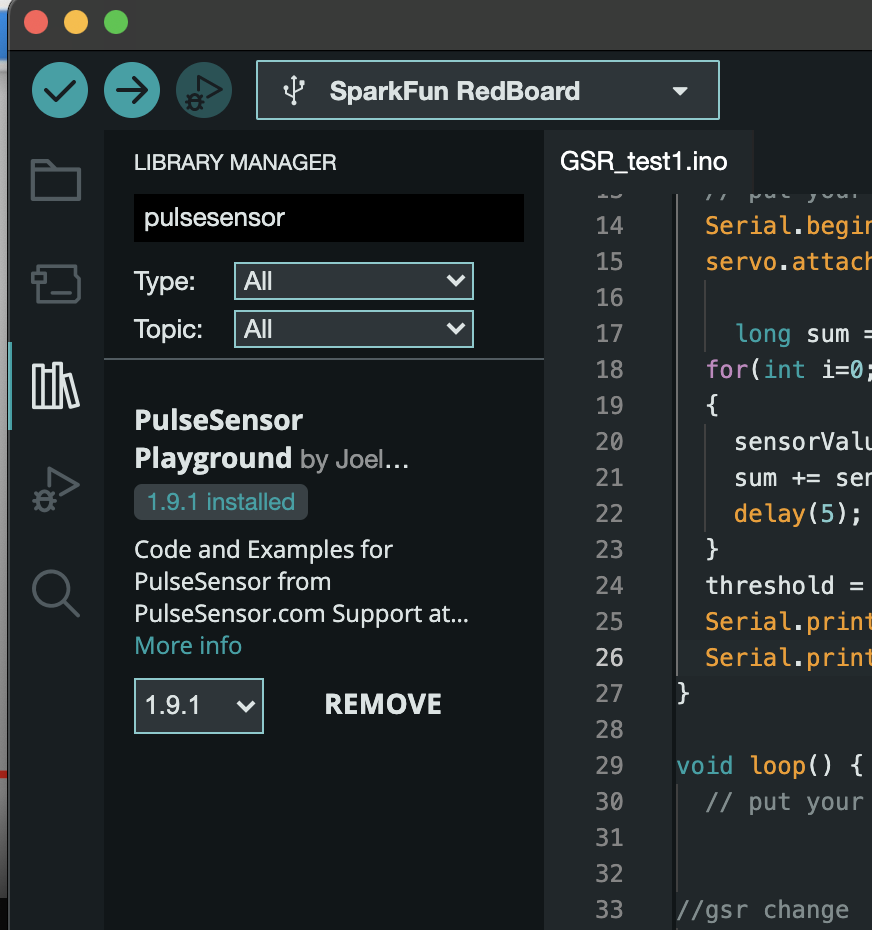Screen dimensions: 872x930
Task: Open the Debug panel in sidebar
Action: 55,489
